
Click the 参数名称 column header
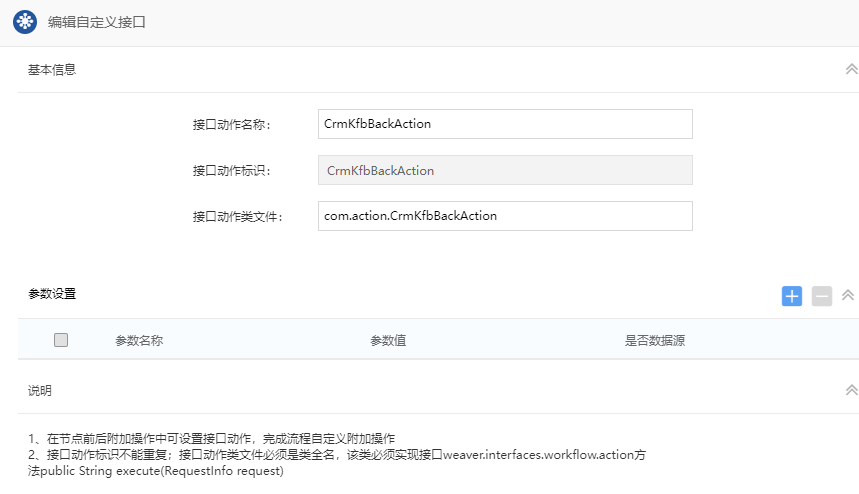click(139, 340)
